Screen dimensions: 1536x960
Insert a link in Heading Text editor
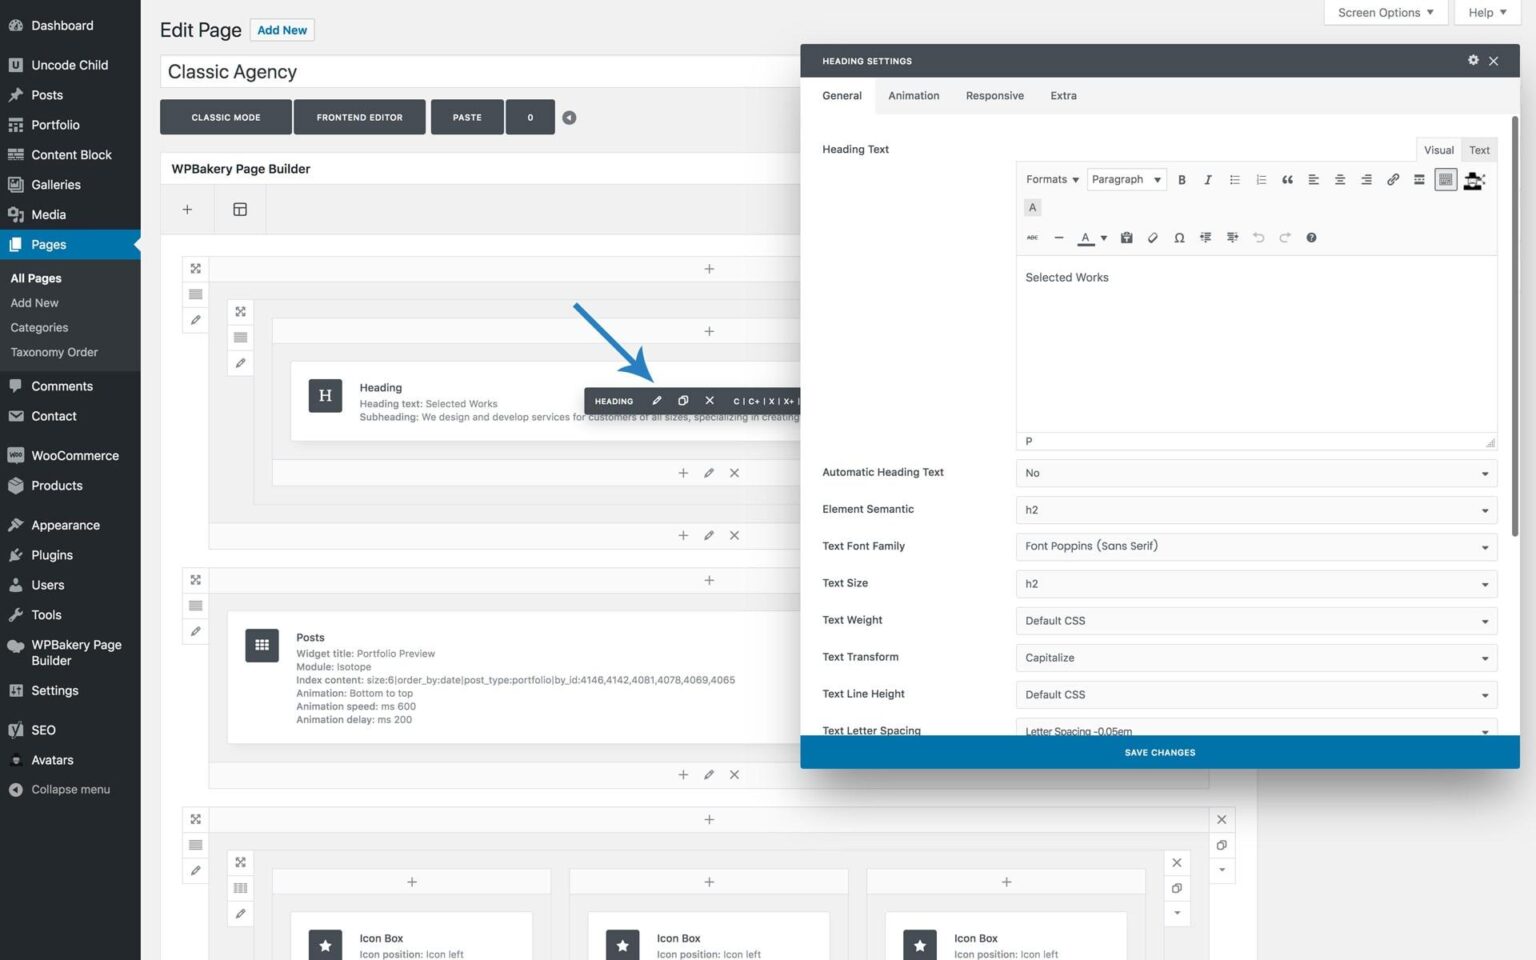[1393, 180]
